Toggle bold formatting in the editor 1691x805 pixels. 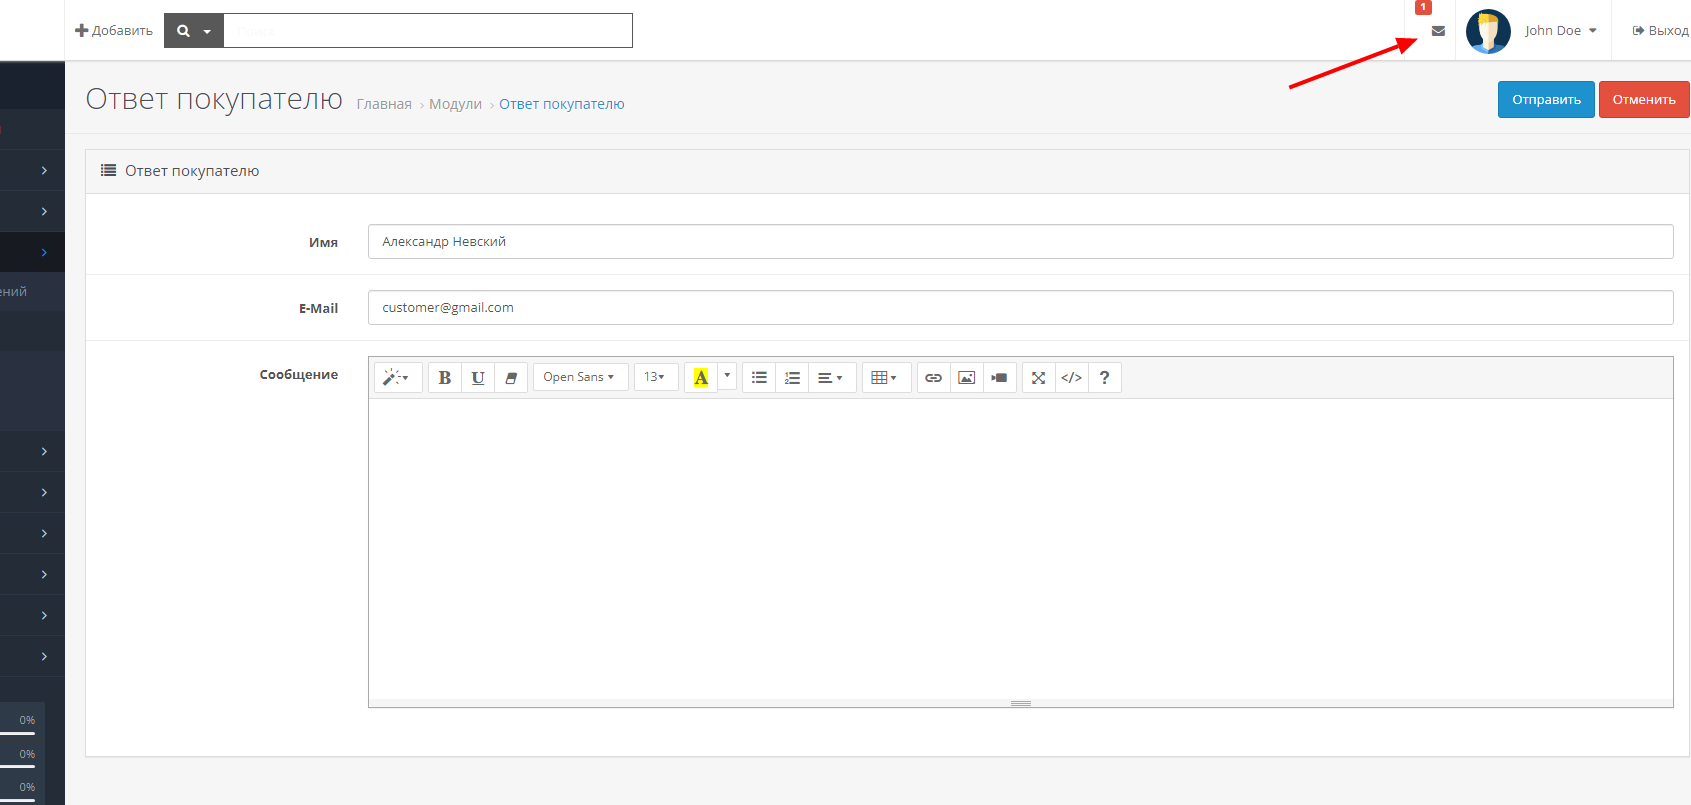[x=445, y=378]
